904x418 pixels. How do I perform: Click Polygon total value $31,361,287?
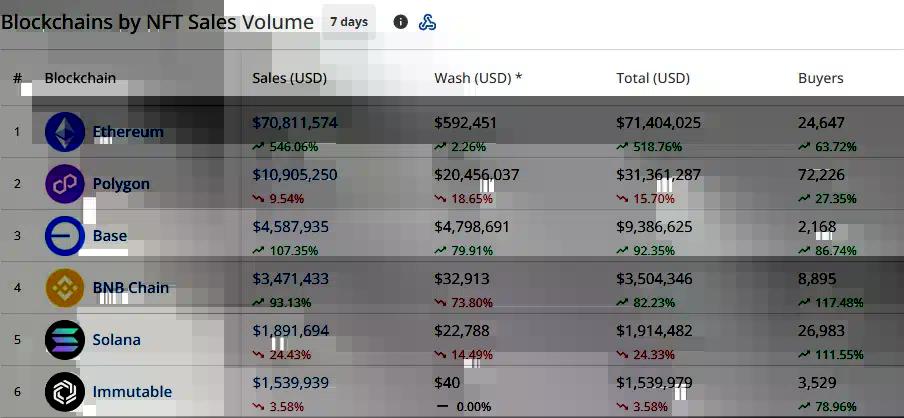pyautogui.click(x=658, y=175)
